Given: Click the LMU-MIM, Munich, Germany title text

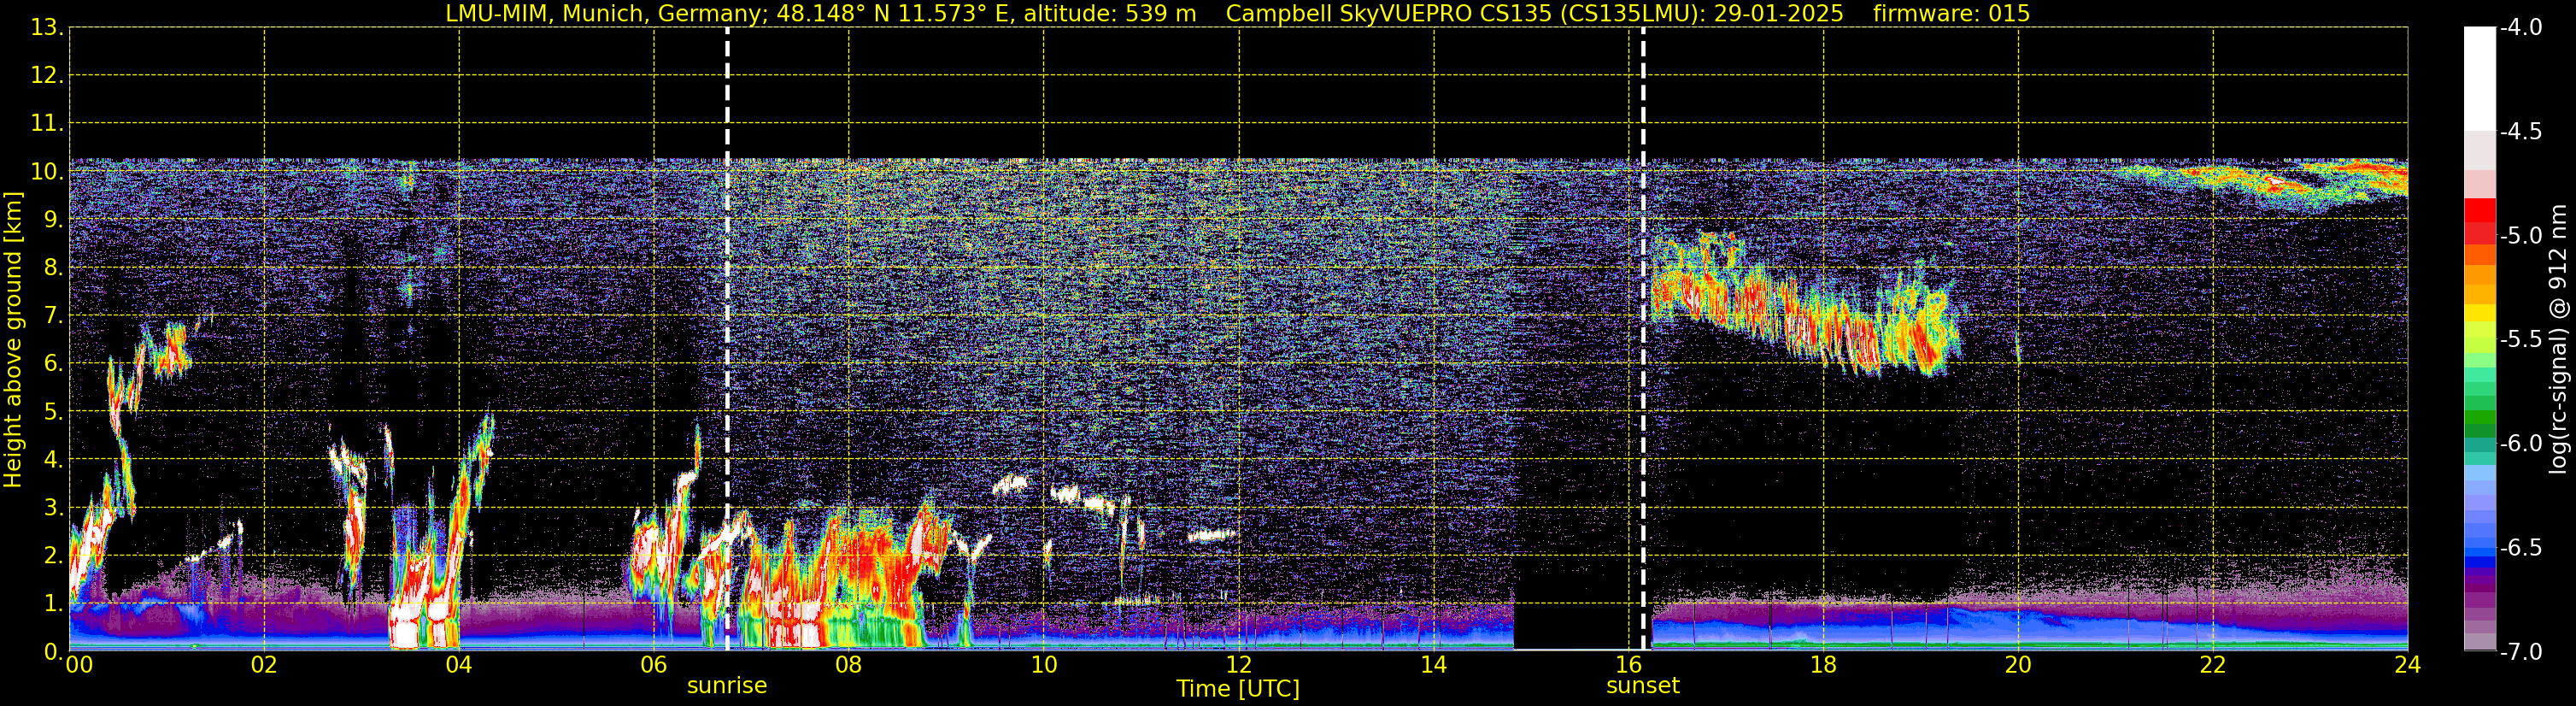Looking at the screenshot, I should coord(607,13).
